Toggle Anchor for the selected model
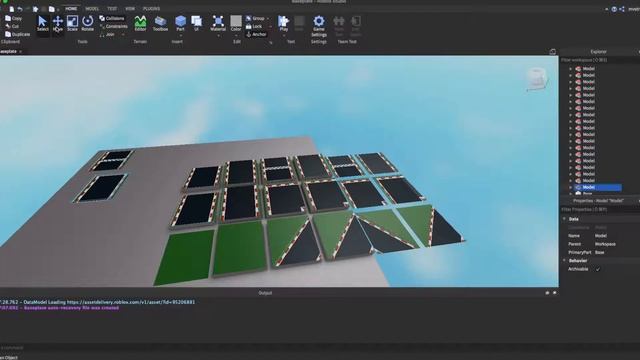The height and width of the screenshot is (360, 640). coord(256,34)
